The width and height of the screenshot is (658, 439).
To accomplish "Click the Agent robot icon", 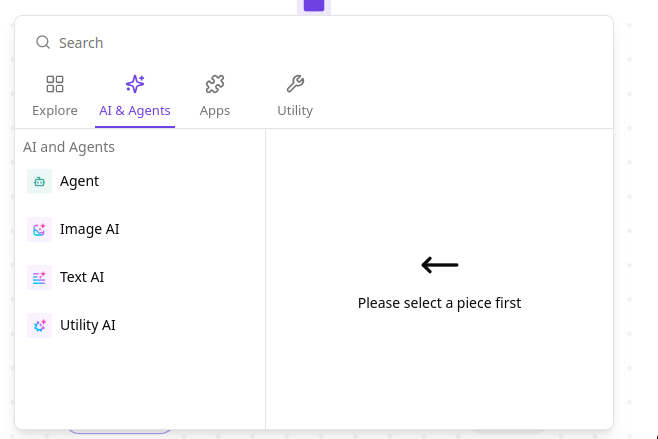I will (39, 182).
